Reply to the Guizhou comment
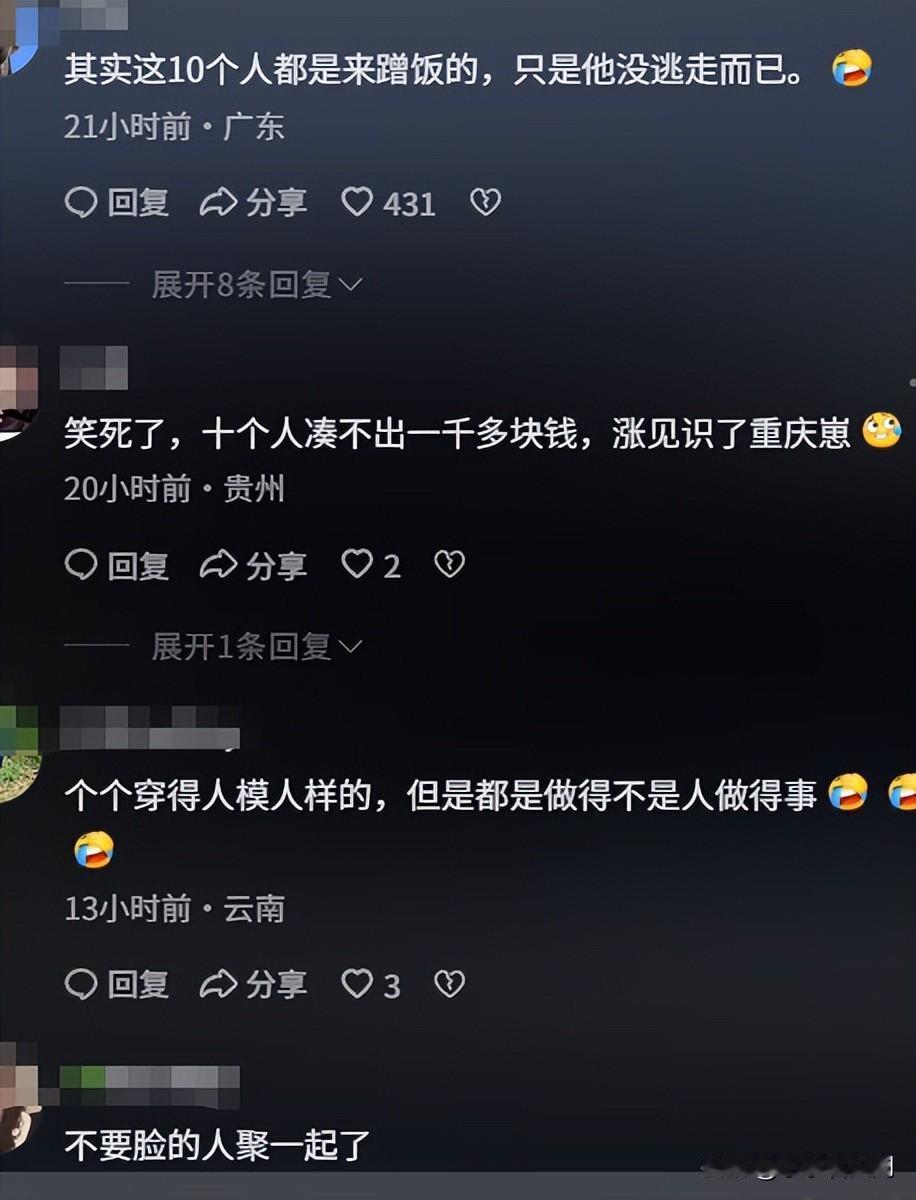 117,565
